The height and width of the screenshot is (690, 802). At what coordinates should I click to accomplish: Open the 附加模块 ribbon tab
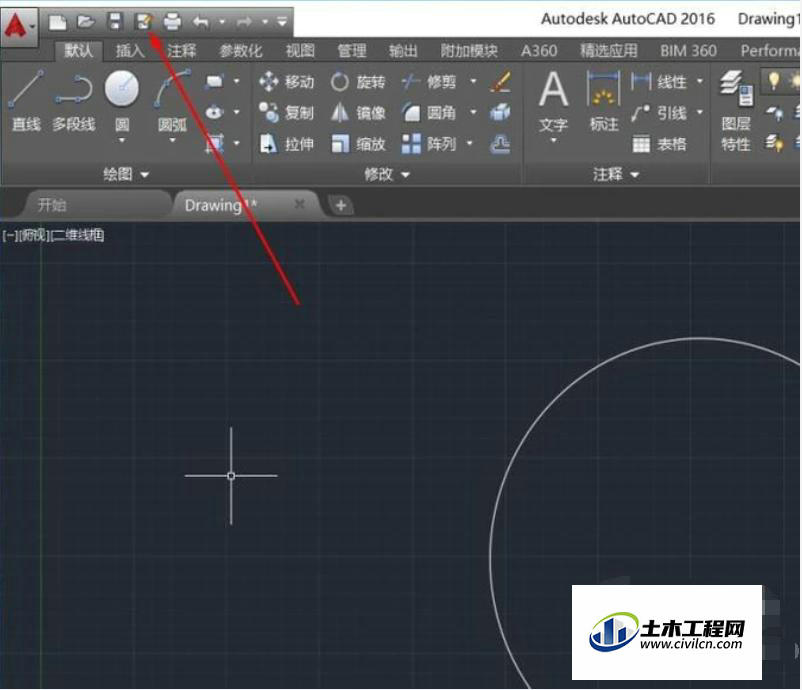tap(469, 51)
